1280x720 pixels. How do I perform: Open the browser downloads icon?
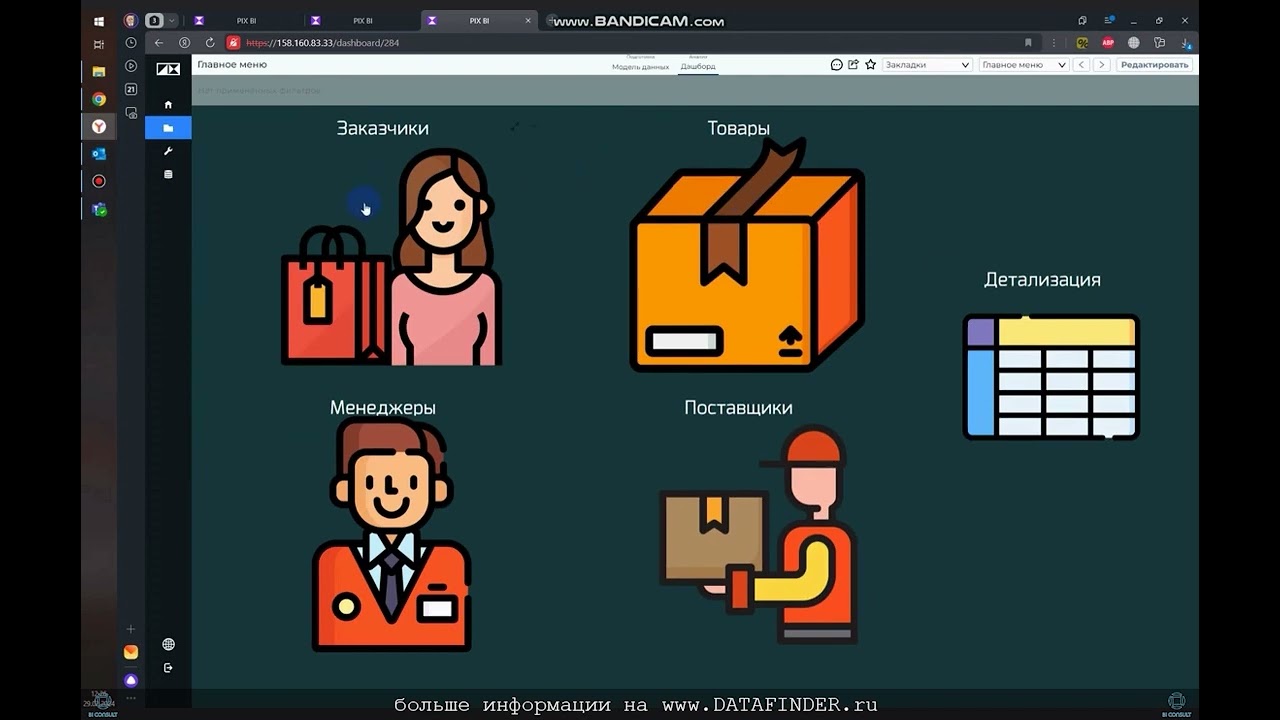pos(1184,43)
